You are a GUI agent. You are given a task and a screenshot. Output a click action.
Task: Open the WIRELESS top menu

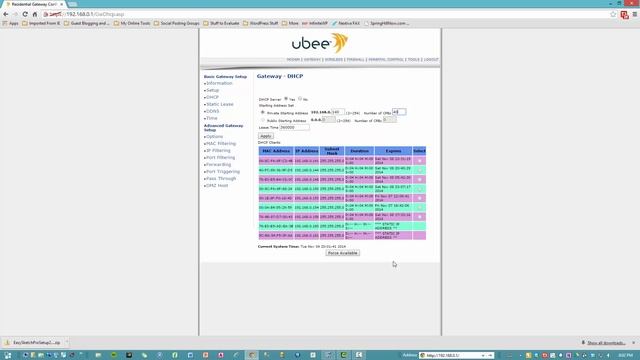(333, 60)
